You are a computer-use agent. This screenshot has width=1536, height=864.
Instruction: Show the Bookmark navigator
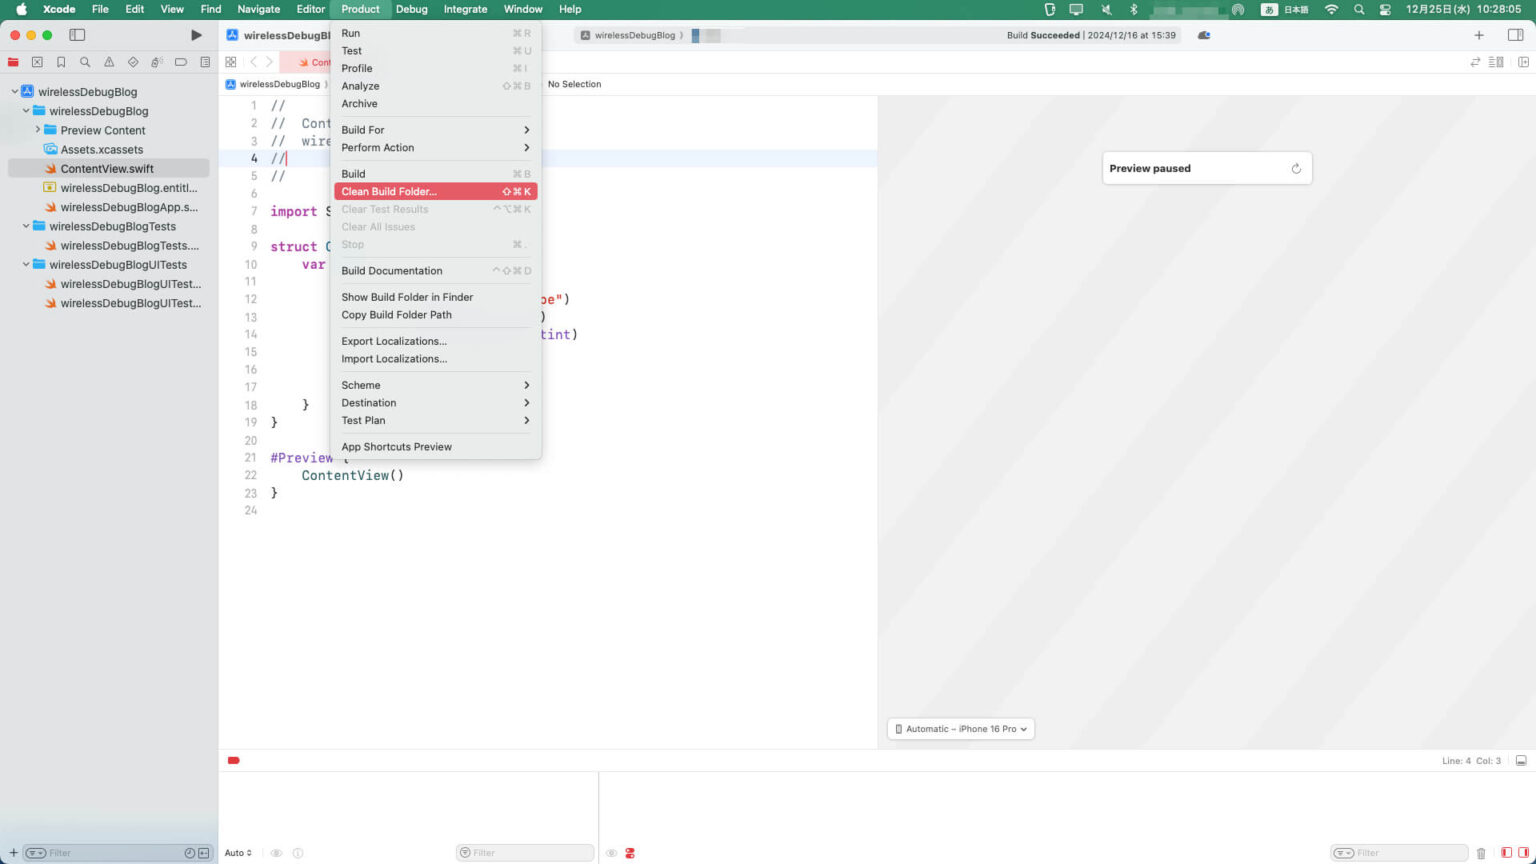pos(61,62)
